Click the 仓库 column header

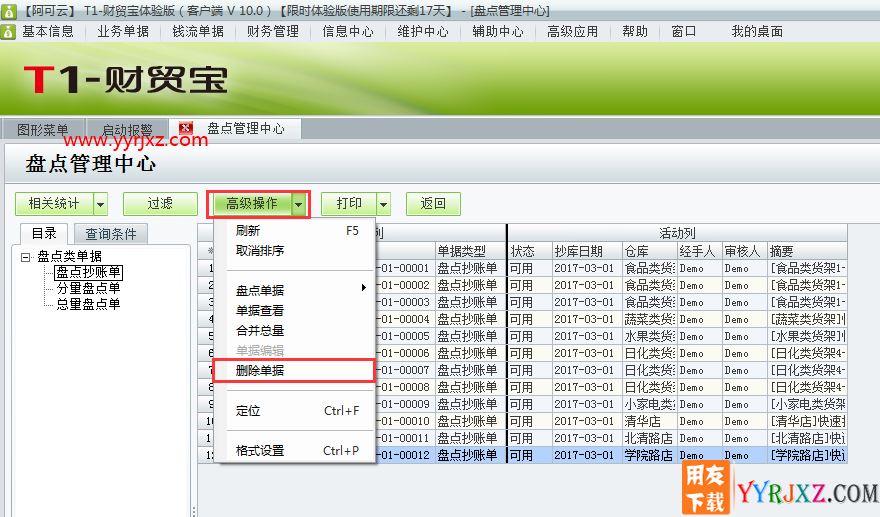[650, 251]
